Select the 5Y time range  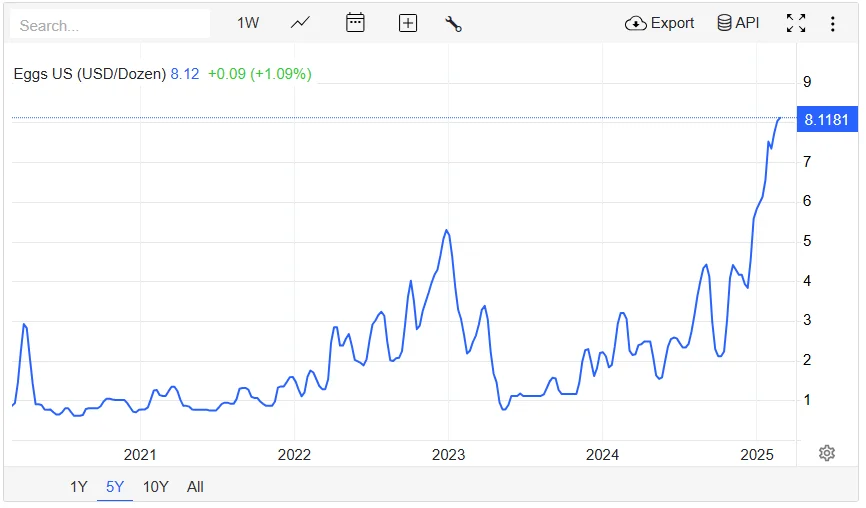click(x=115, y=487)
